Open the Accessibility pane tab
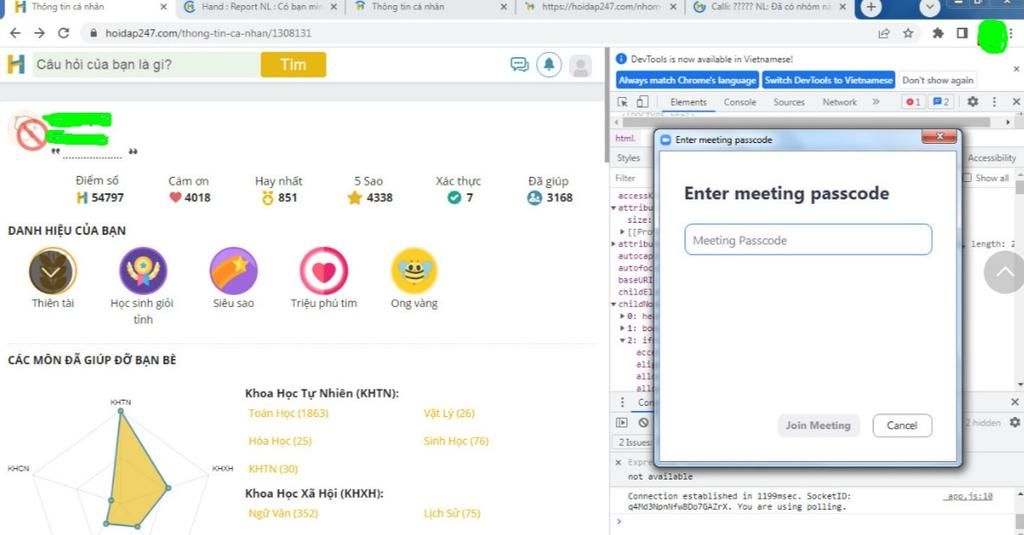The image size is (1024, 535). 991,158
